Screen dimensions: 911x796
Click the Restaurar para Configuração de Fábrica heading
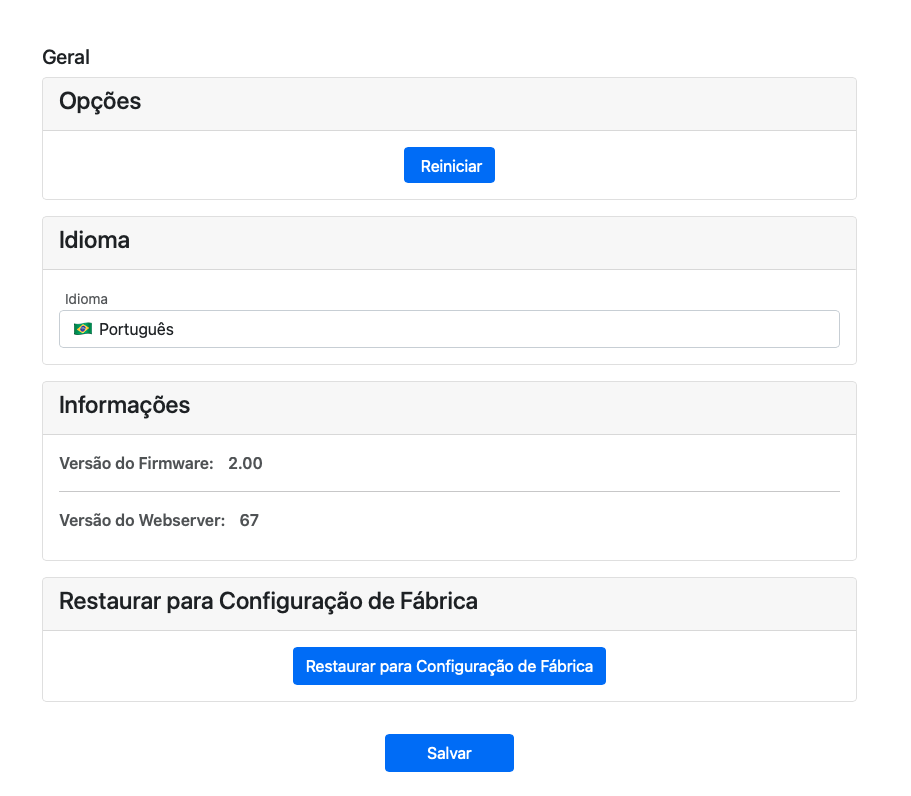click(268, 601)
